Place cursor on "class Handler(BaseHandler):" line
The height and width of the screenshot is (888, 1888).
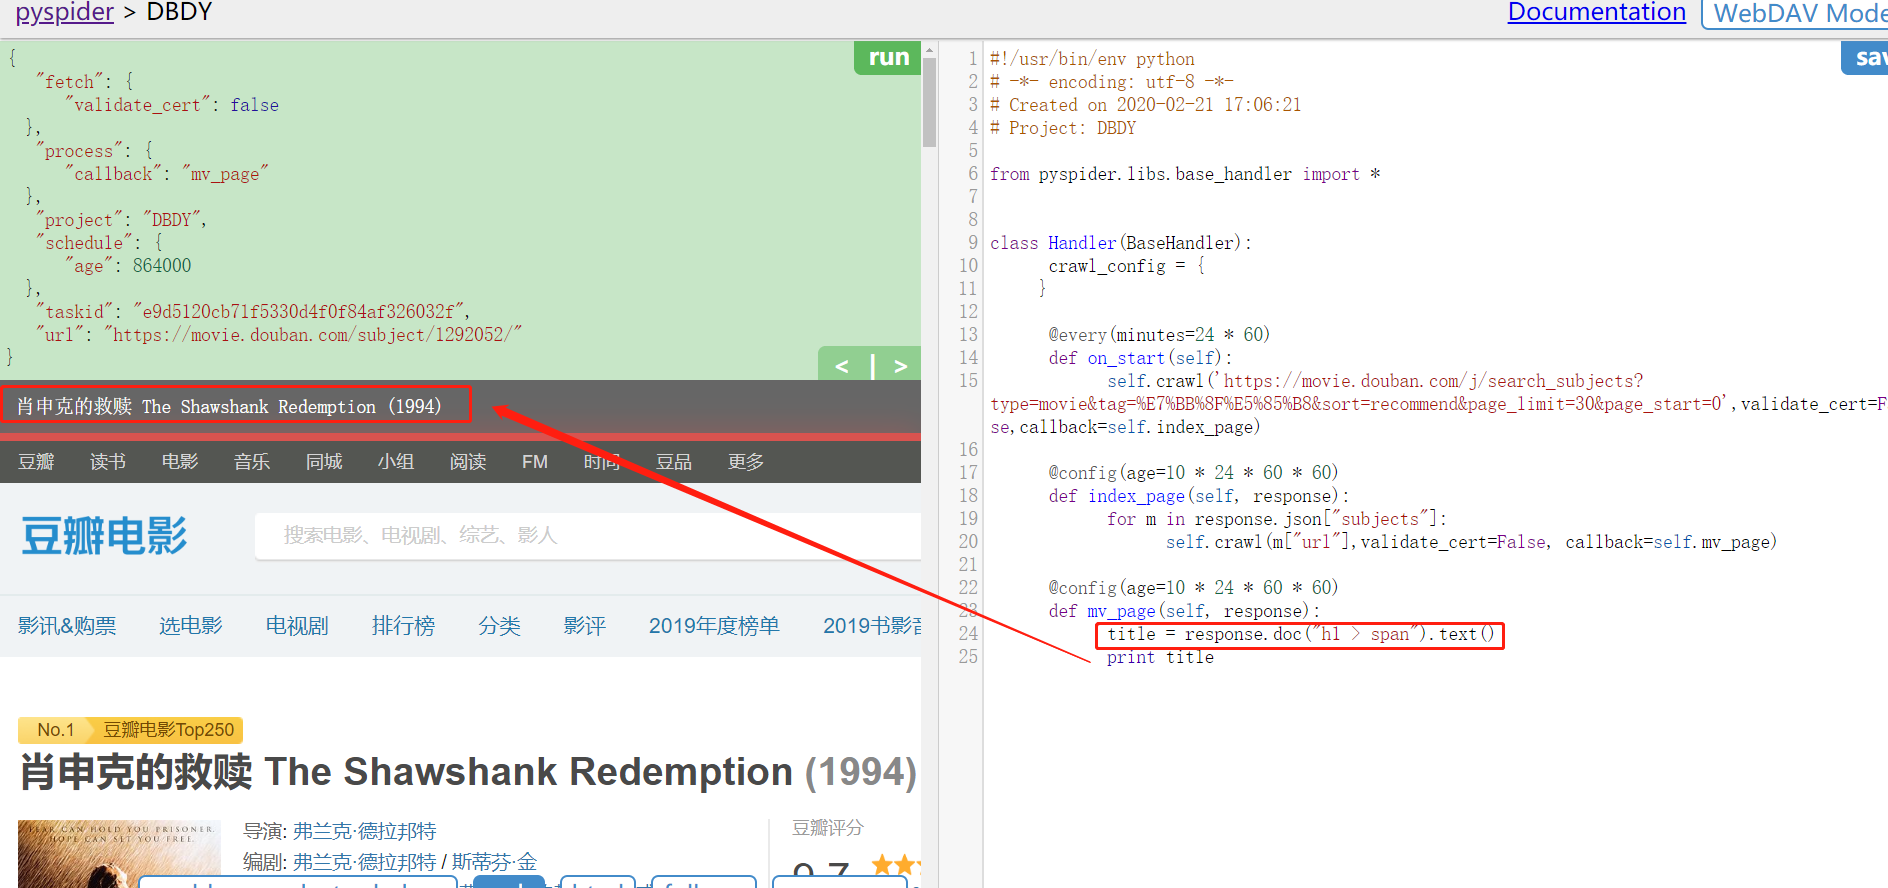(1121, 243)
